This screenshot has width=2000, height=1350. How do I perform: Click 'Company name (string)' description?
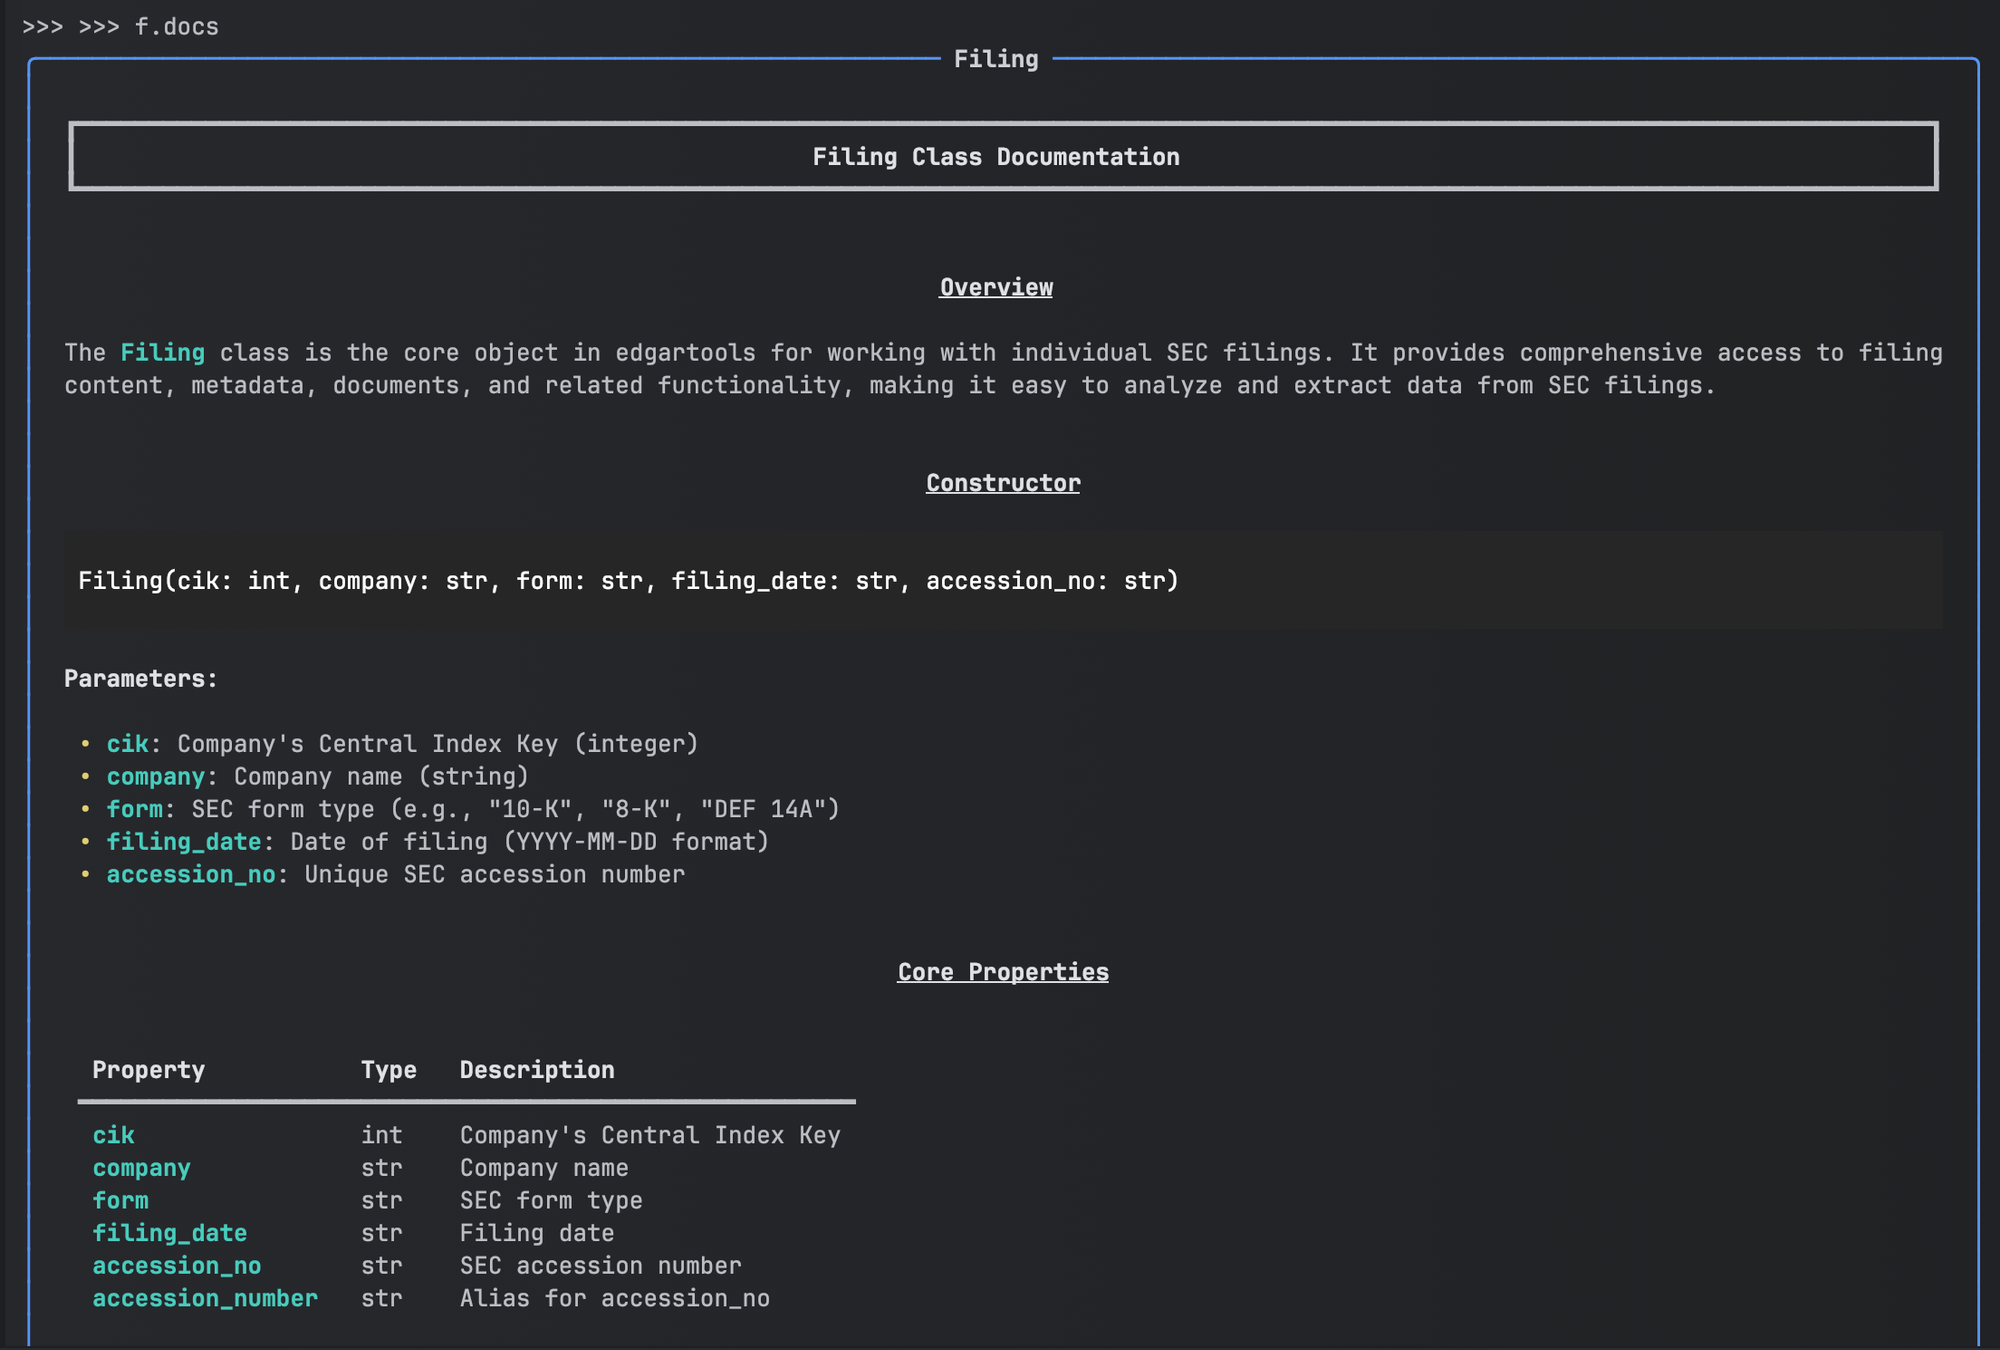point(381,777)
